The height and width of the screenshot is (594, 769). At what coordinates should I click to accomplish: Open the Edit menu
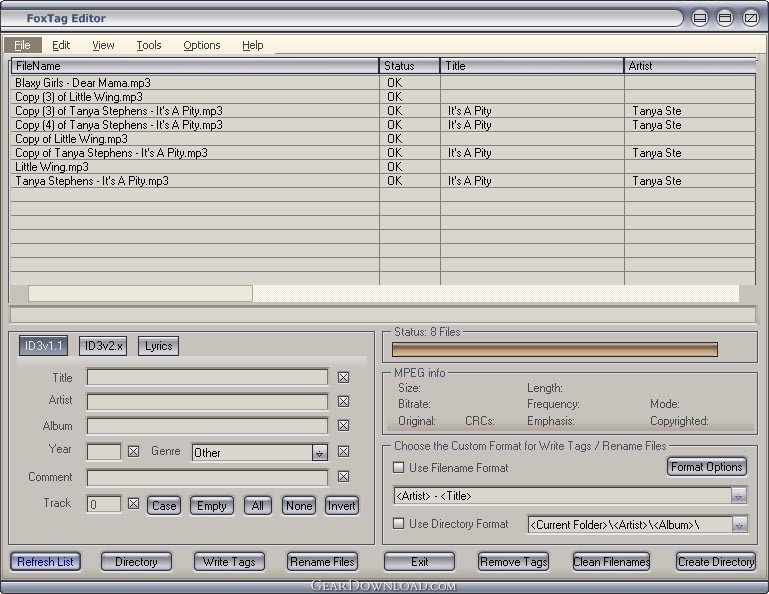[x=61, y=45]
